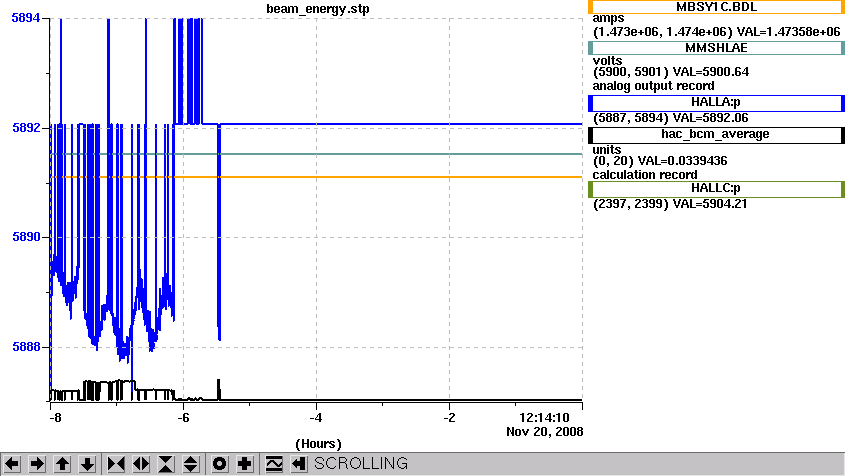Click the 5888 y-axis label
This screenshot has width=845, height=476.
coord(26,347)
